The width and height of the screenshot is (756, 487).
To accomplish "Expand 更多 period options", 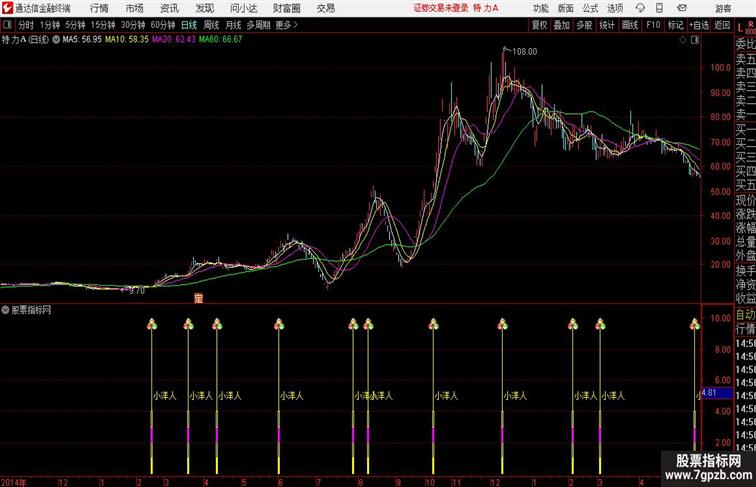I will [x=286, y=25].
